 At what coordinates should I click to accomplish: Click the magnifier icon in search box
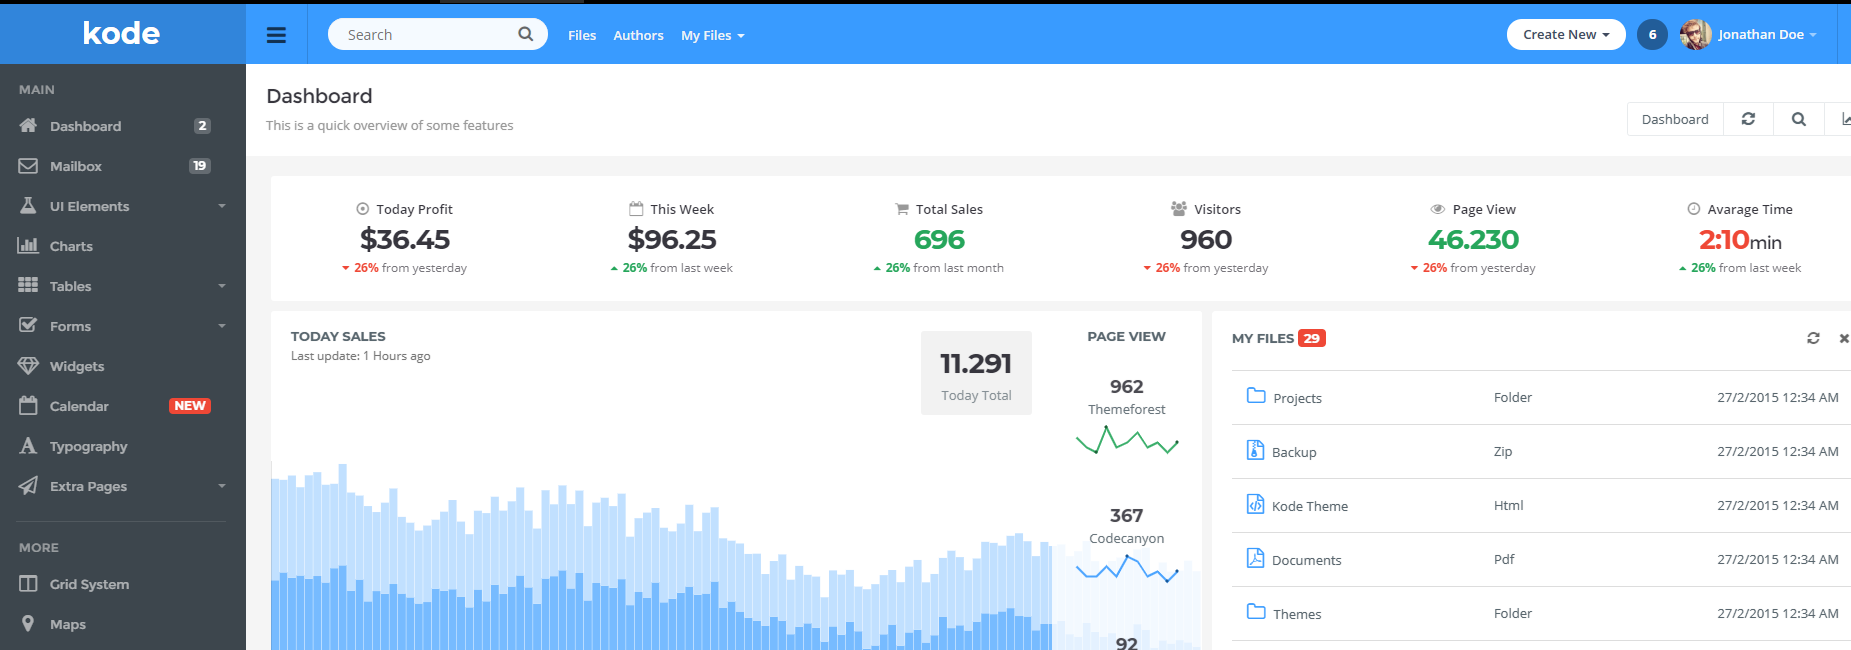pos(525,35)
